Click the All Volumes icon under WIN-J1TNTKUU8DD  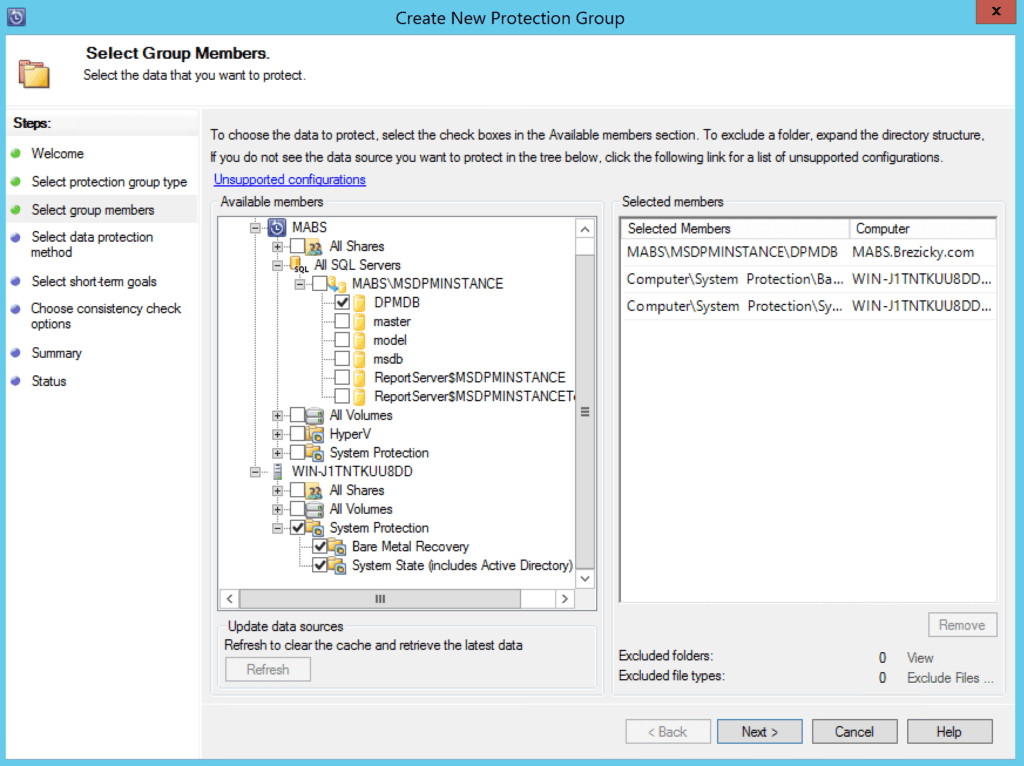pos(315,509)
